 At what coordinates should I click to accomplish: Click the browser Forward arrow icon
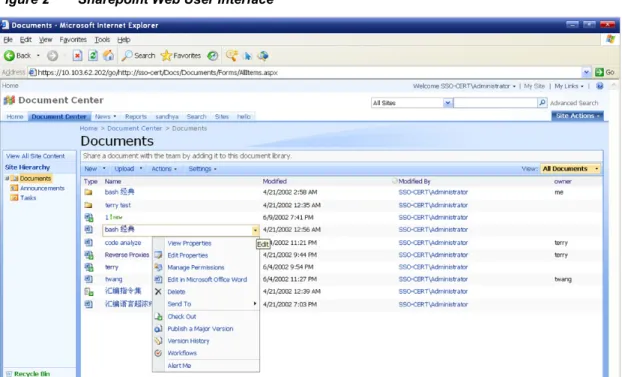[x=52, y=56]
